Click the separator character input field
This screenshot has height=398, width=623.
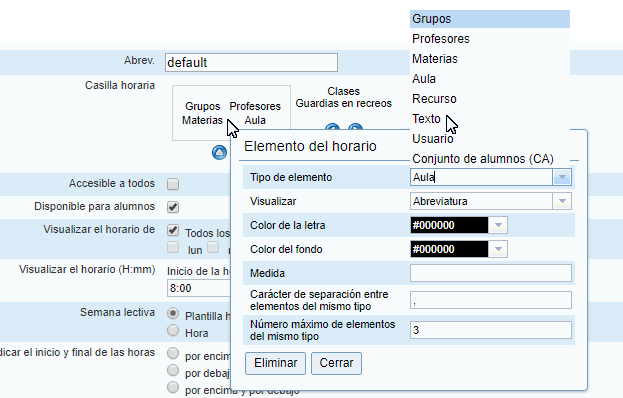(x=491, y=300)
